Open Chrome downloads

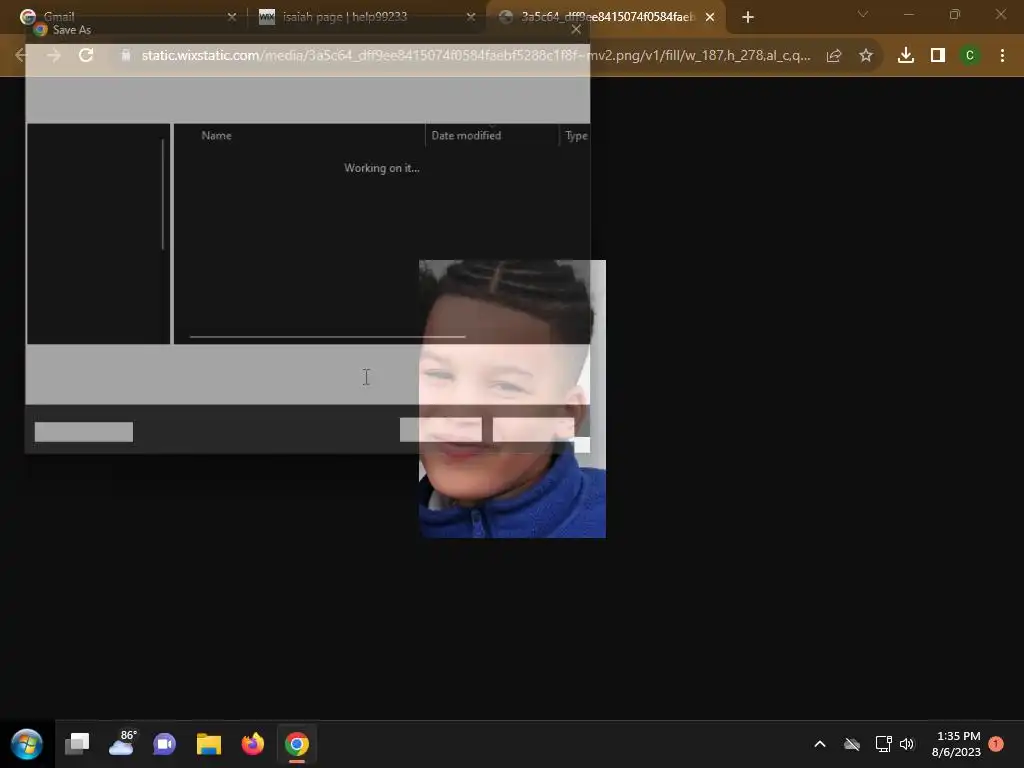(x=906, y=56)
